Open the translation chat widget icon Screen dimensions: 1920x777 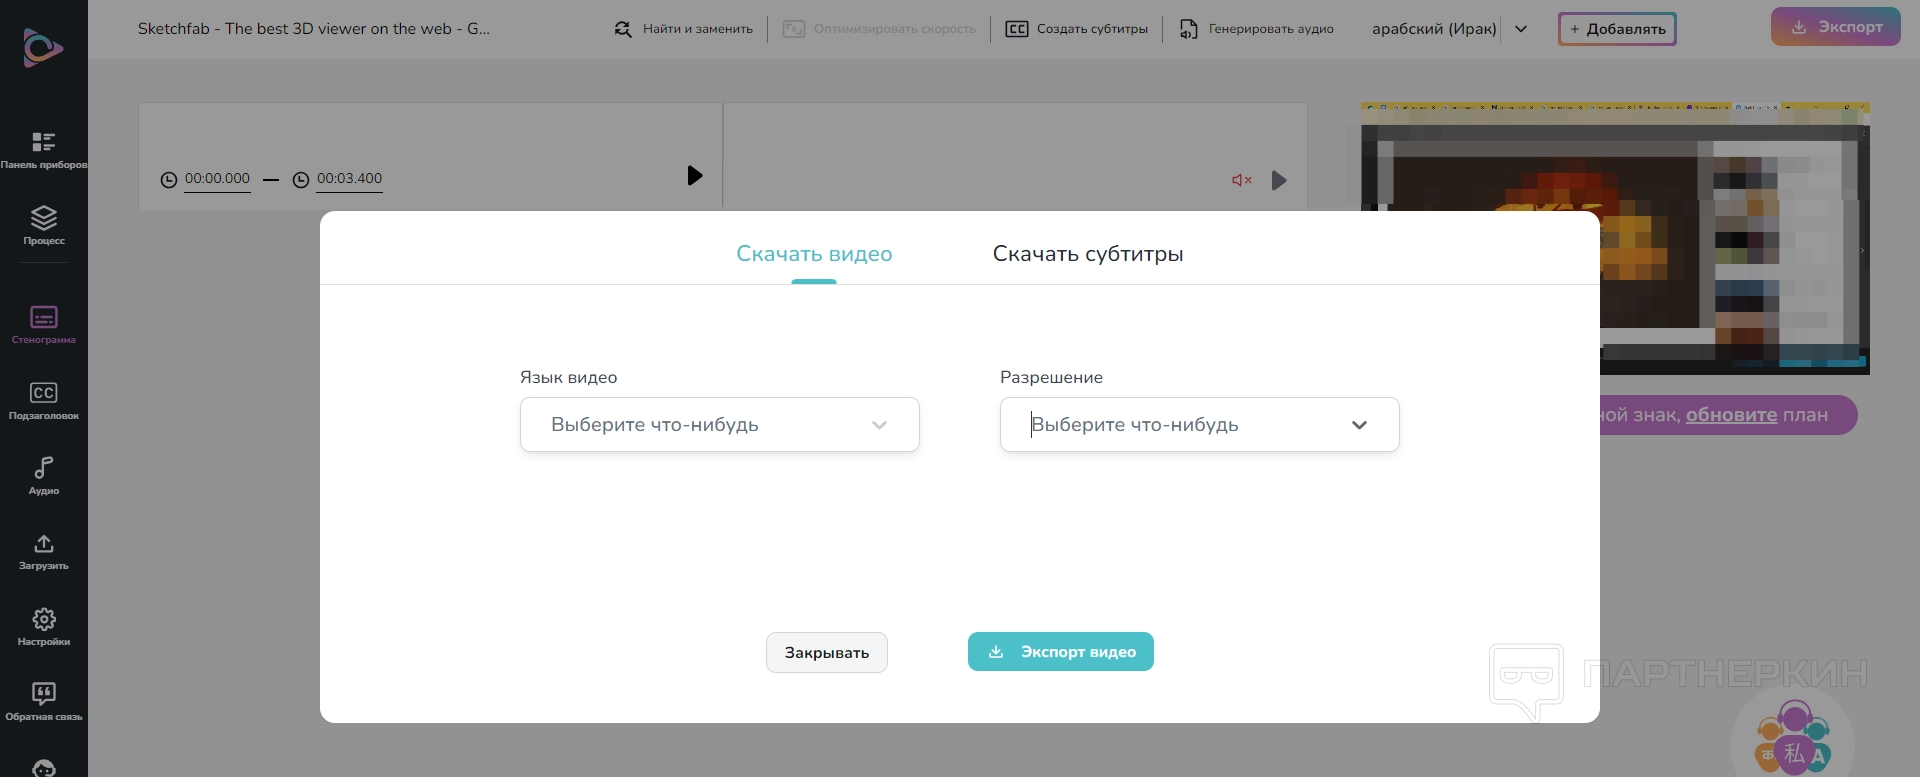point(1793,740)
